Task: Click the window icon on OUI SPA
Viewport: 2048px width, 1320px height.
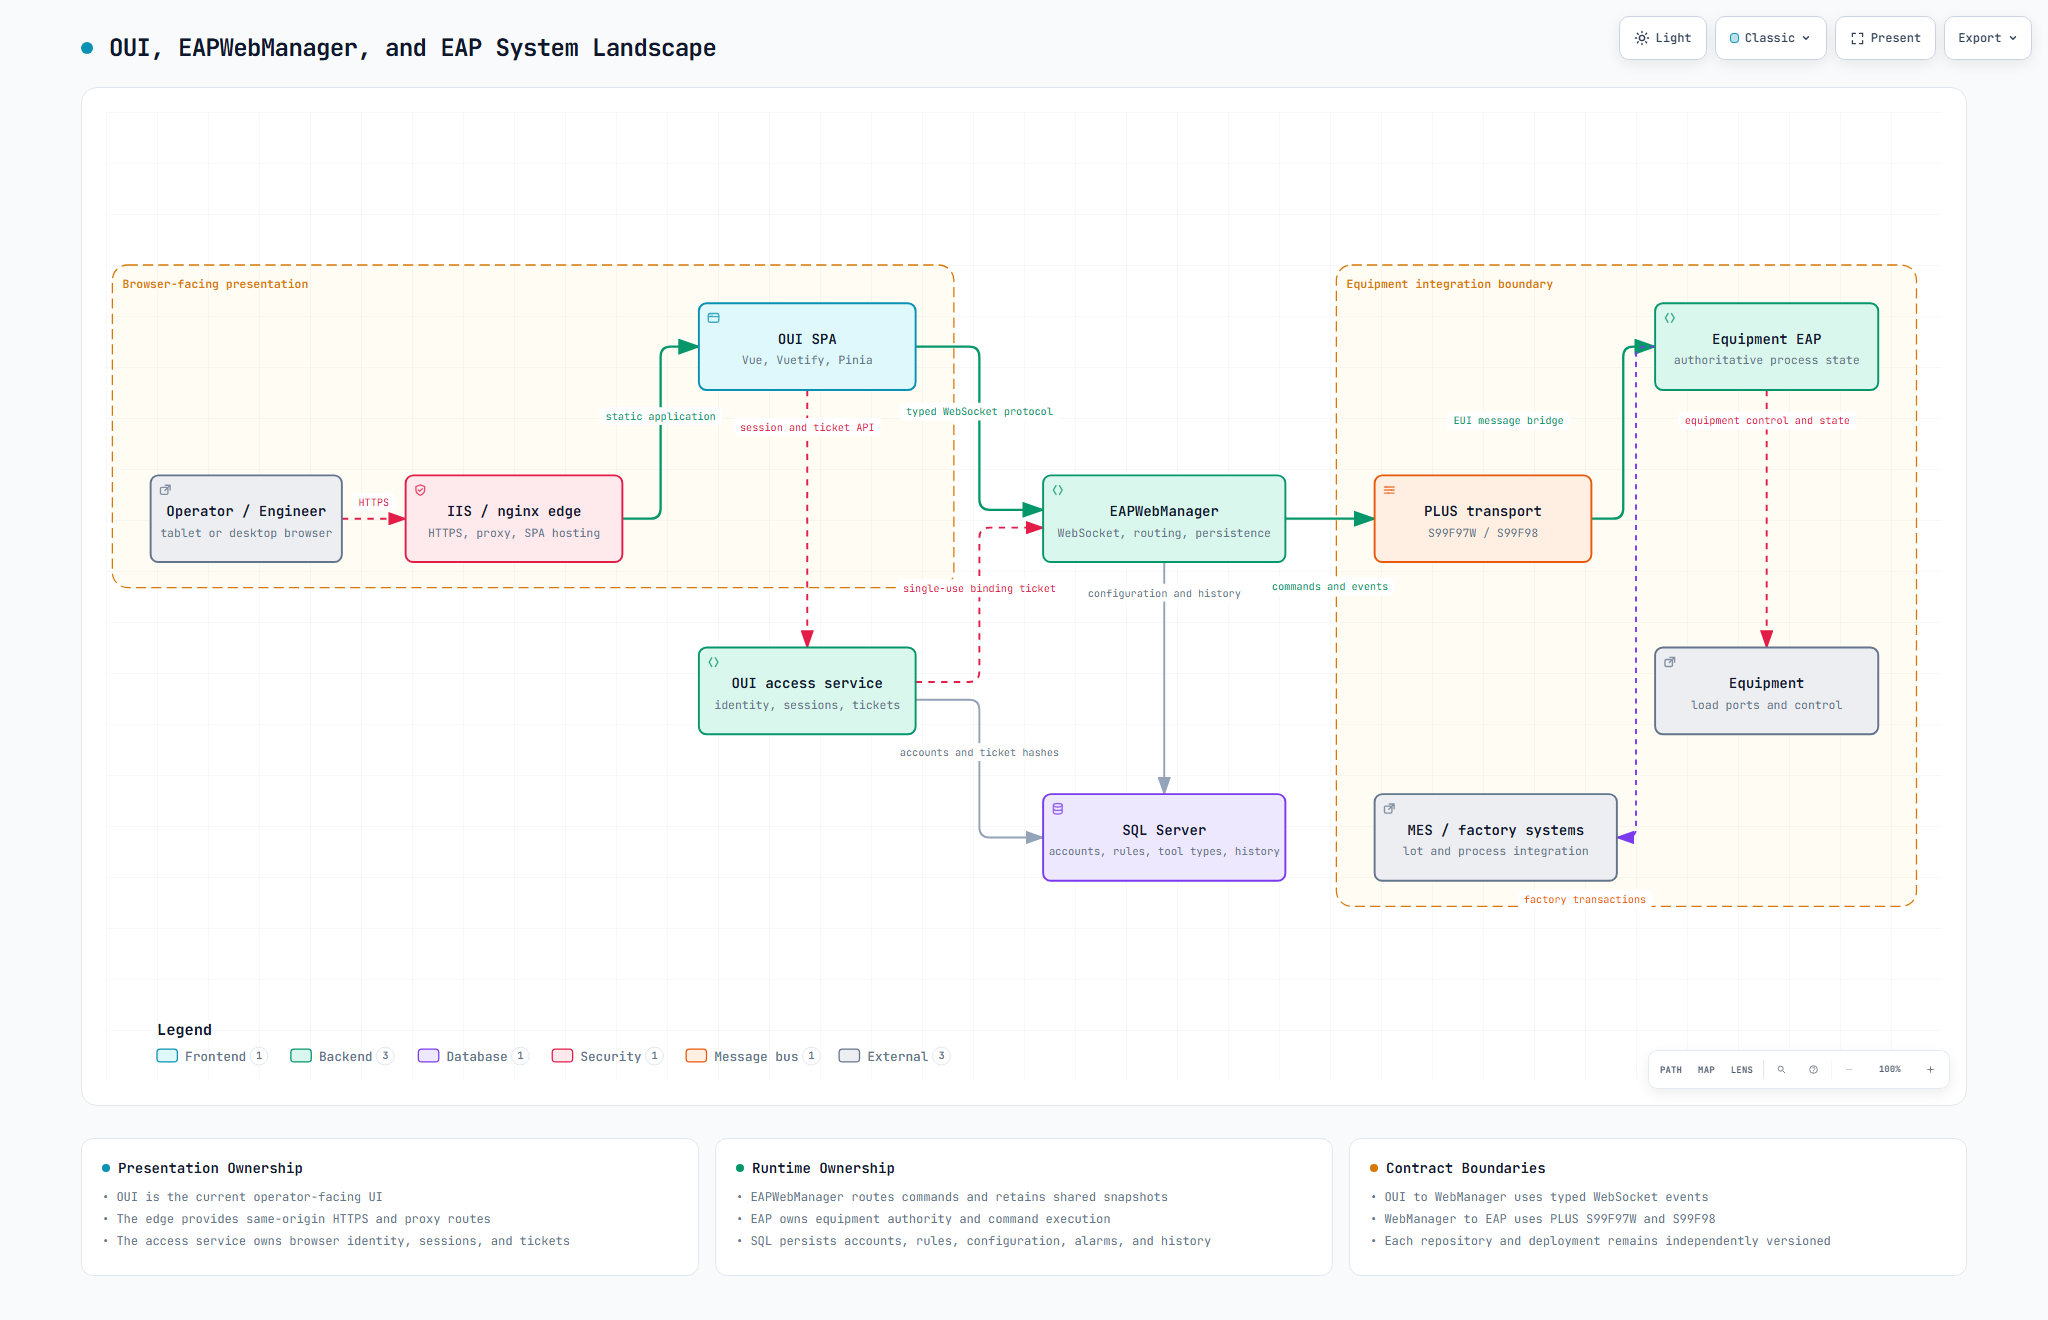Action: pyautogui.click(x=714, y=318)
